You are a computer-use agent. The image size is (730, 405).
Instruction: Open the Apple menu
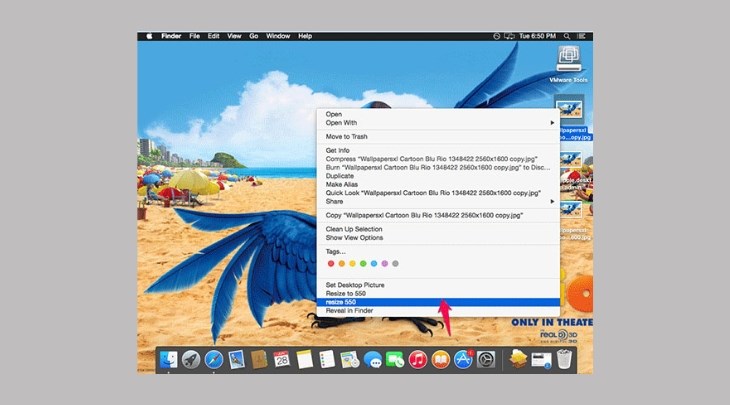click(x=150, y=36)
